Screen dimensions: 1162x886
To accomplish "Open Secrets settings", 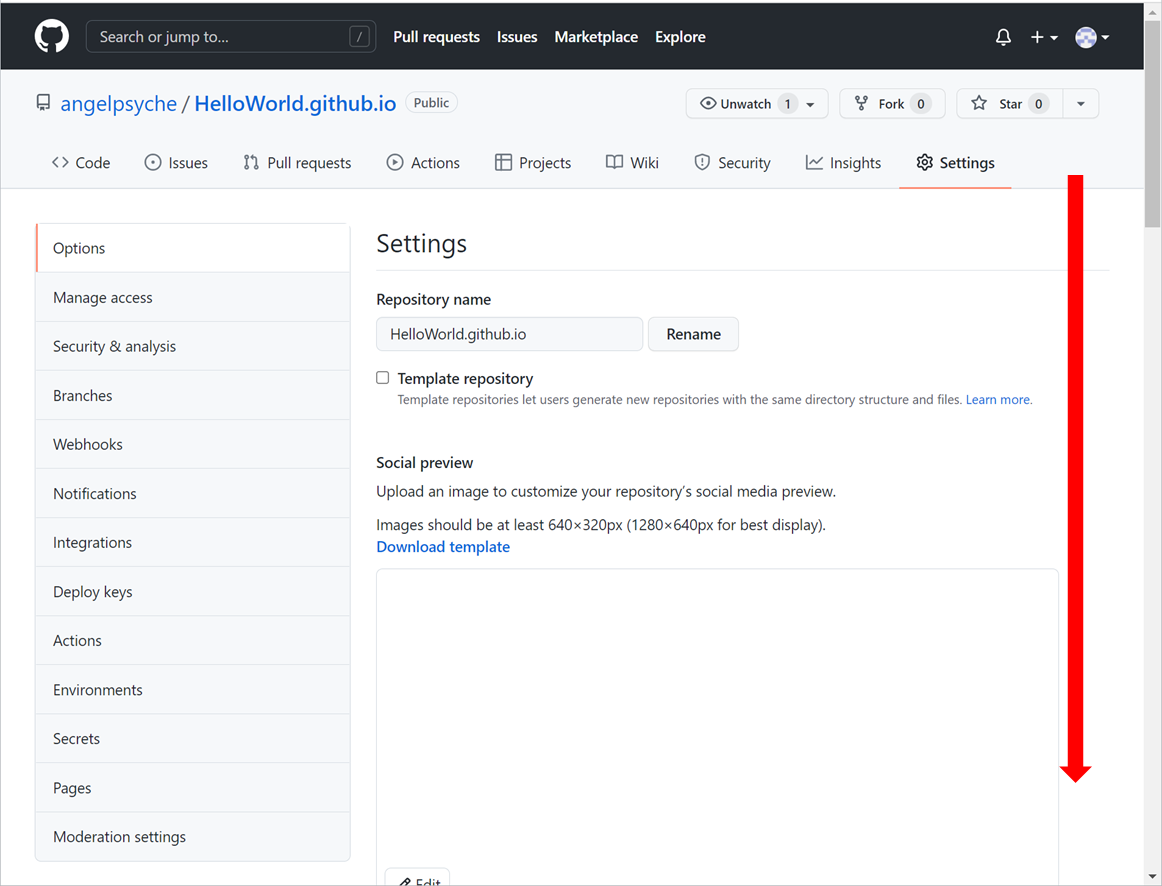I will tap(193, 739).
